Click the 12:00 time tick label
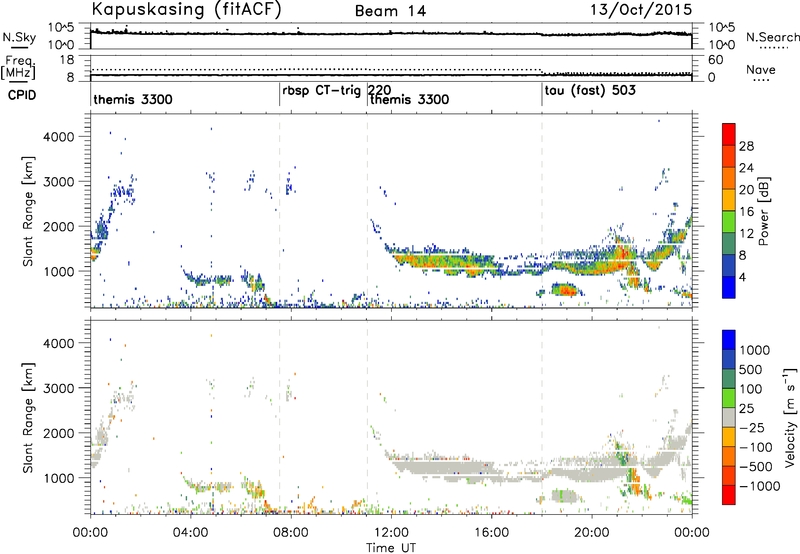800x554 pixels. 391,533
